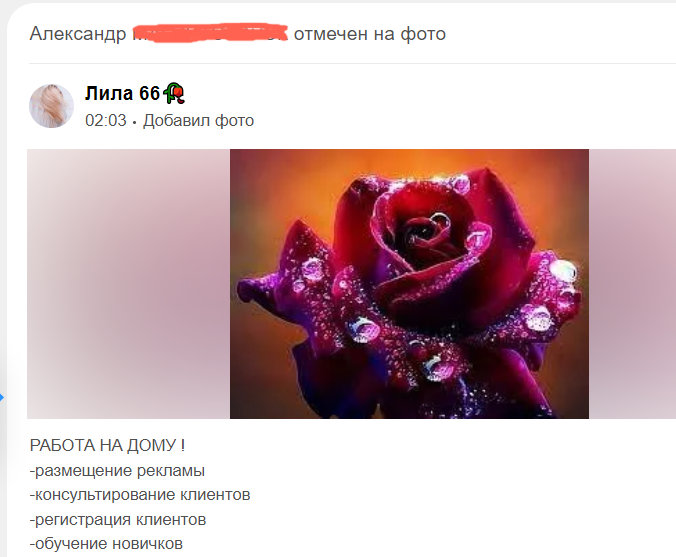
Task: Click the Лила 66 author name
Action: (122, 93)
